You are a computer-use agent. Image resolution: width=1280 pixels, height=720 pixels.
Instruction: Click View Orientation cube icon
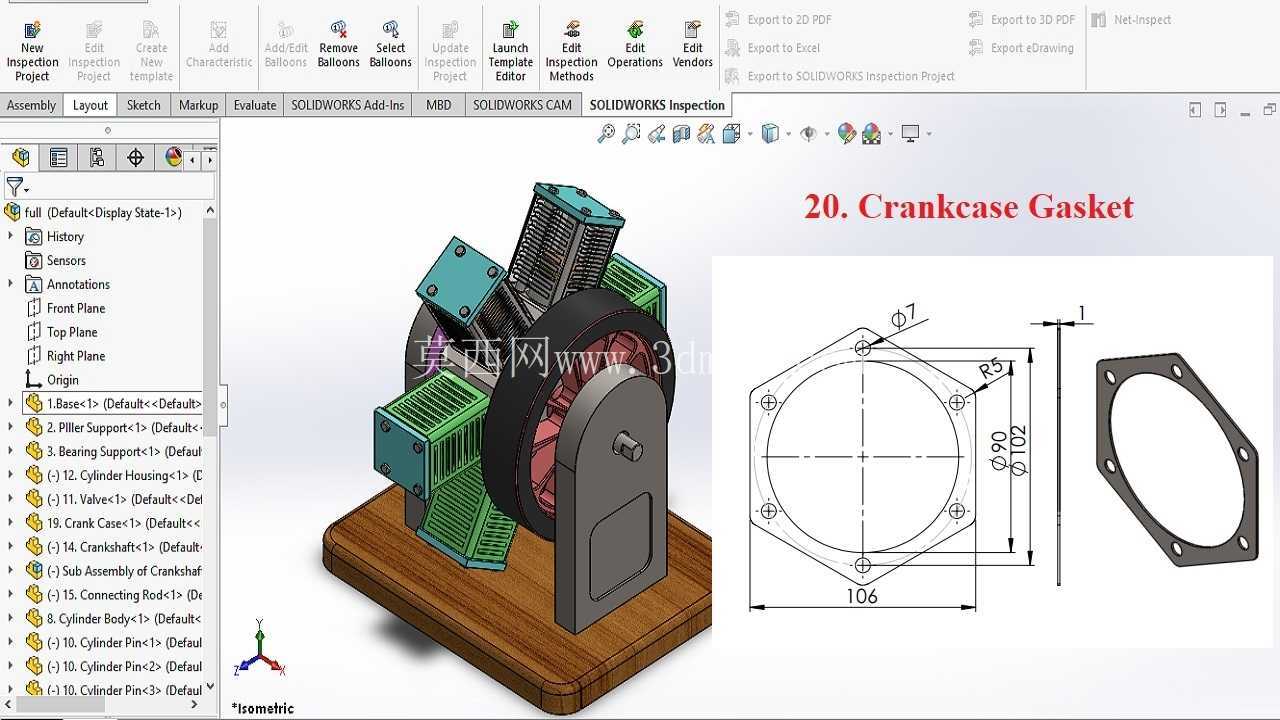pyautogui.click(x=731, y=133)
